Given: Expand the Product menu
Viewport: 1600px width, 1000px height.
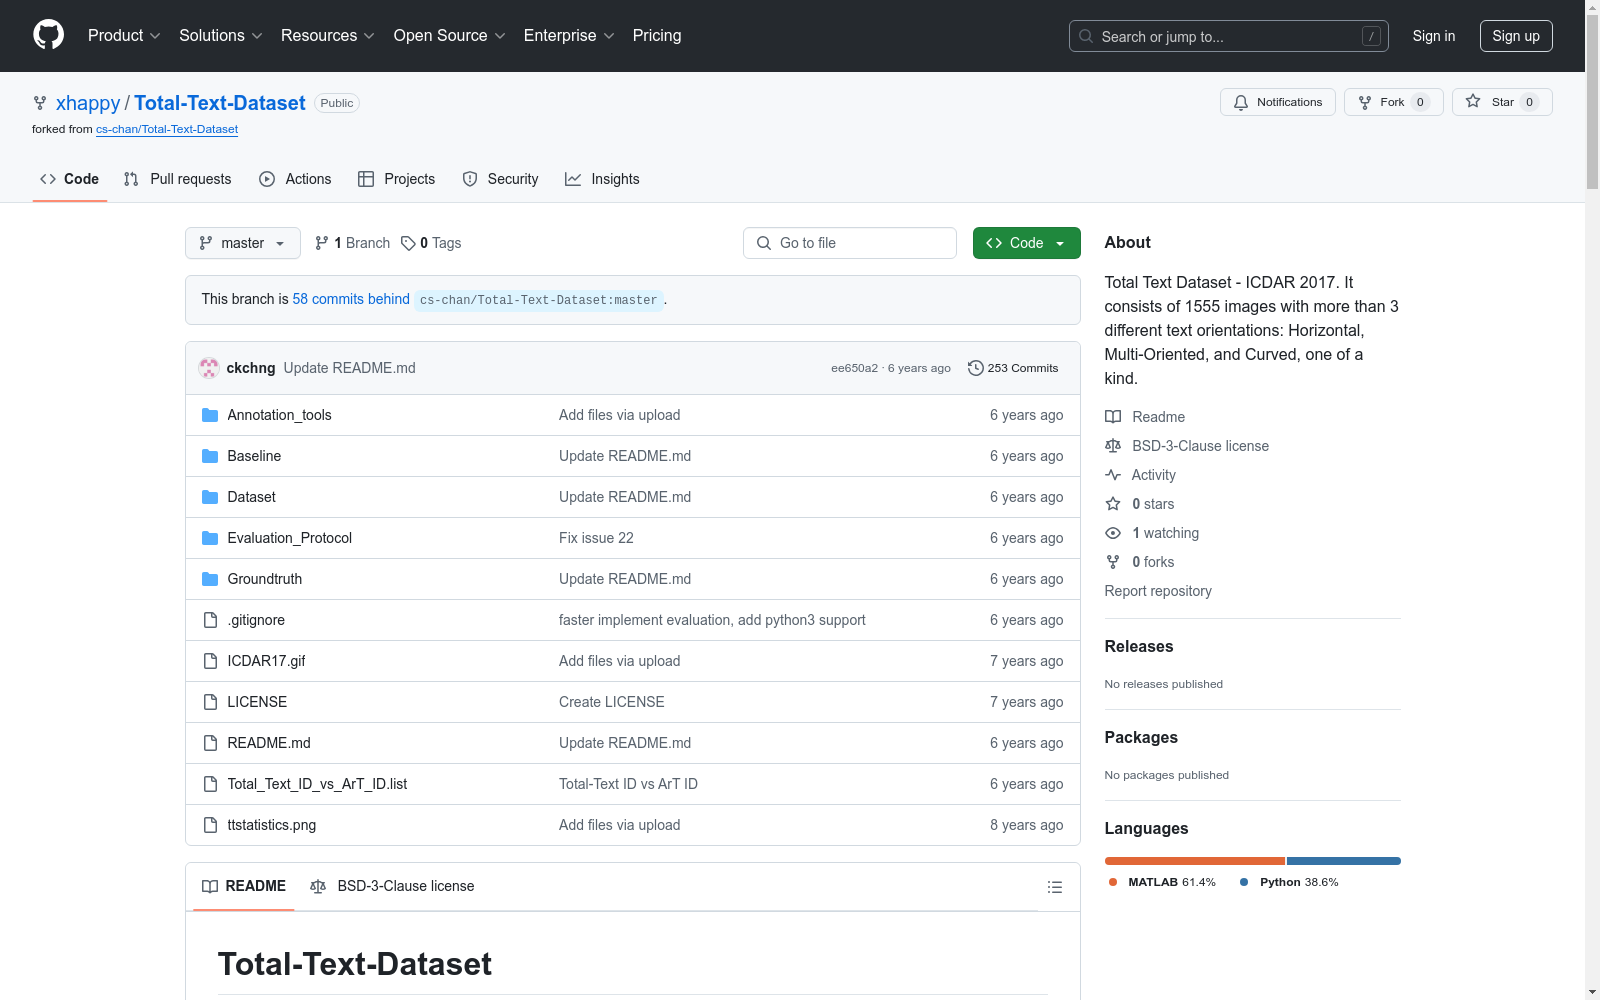Looking at the screenshot, I should (124, 36).
